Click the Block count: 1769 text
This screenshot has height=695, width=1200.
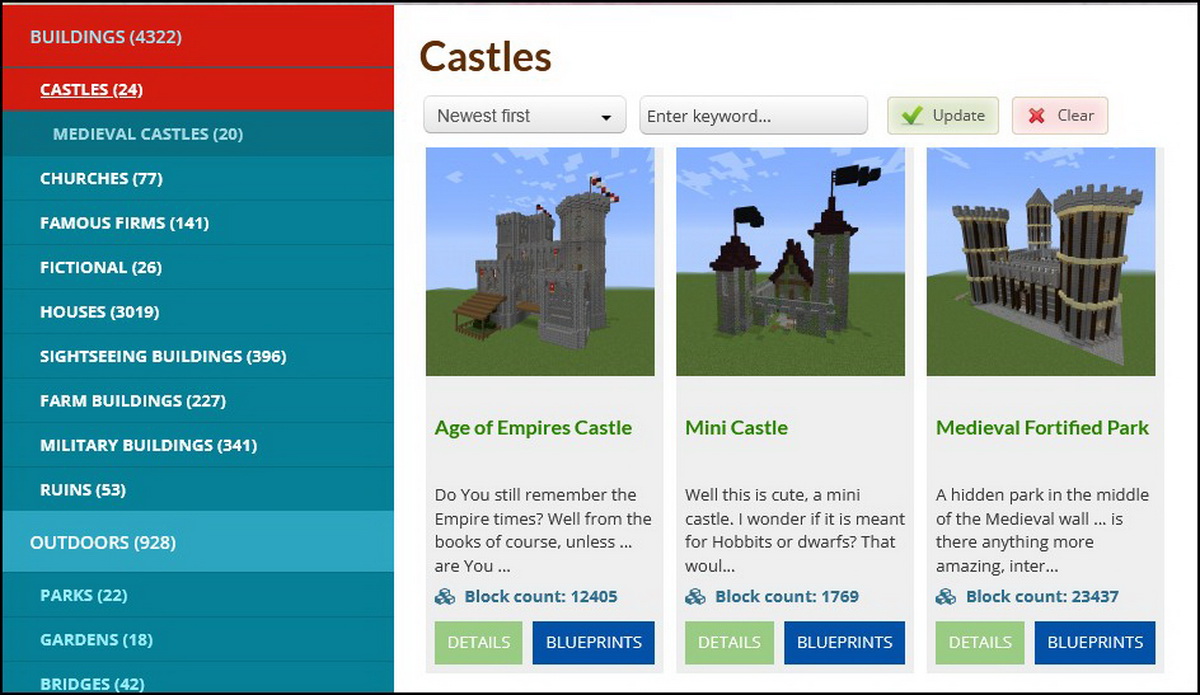[x=787, y=597]
